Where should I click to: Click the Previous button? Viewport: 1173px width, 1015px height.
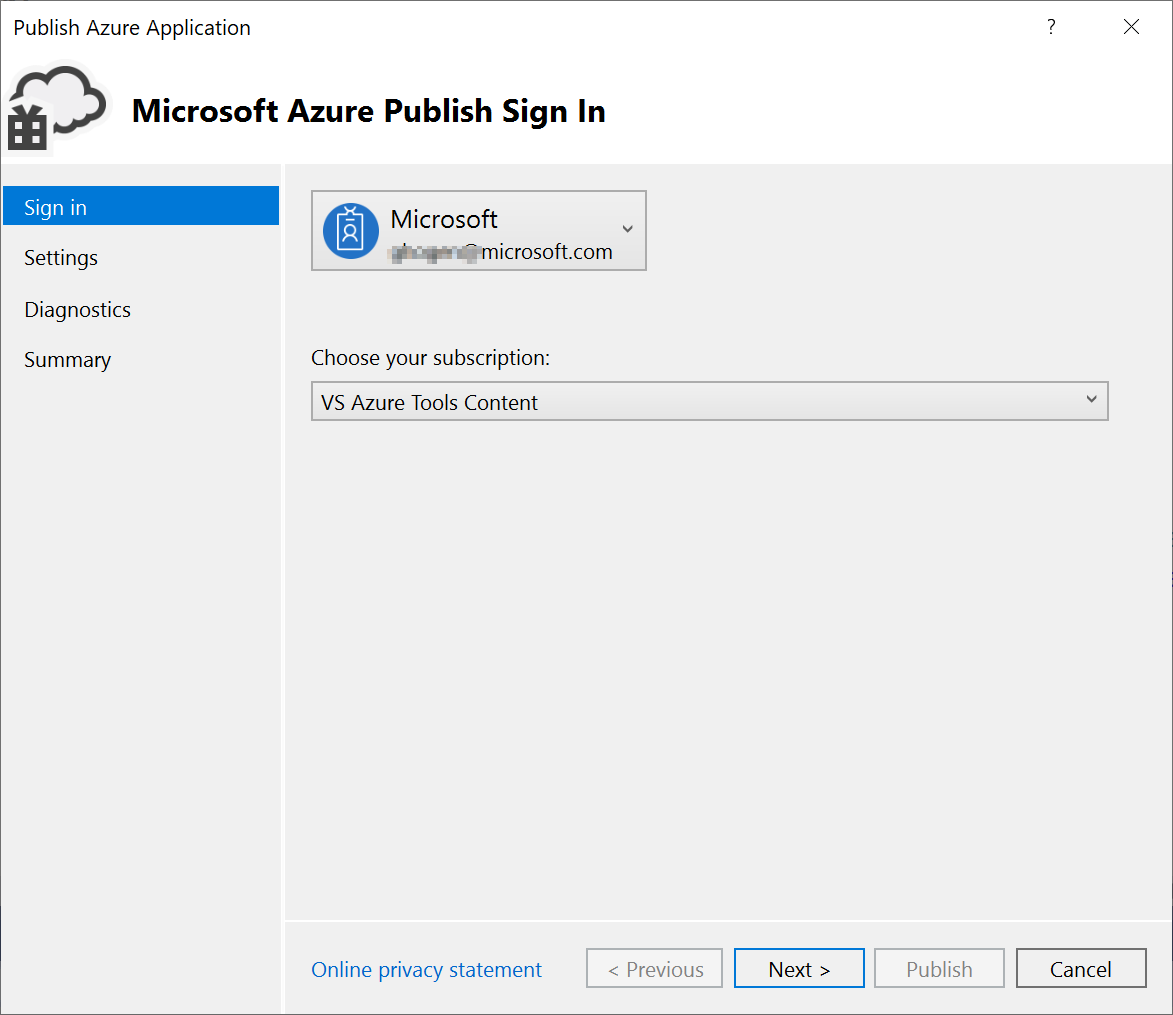point(654,969)
